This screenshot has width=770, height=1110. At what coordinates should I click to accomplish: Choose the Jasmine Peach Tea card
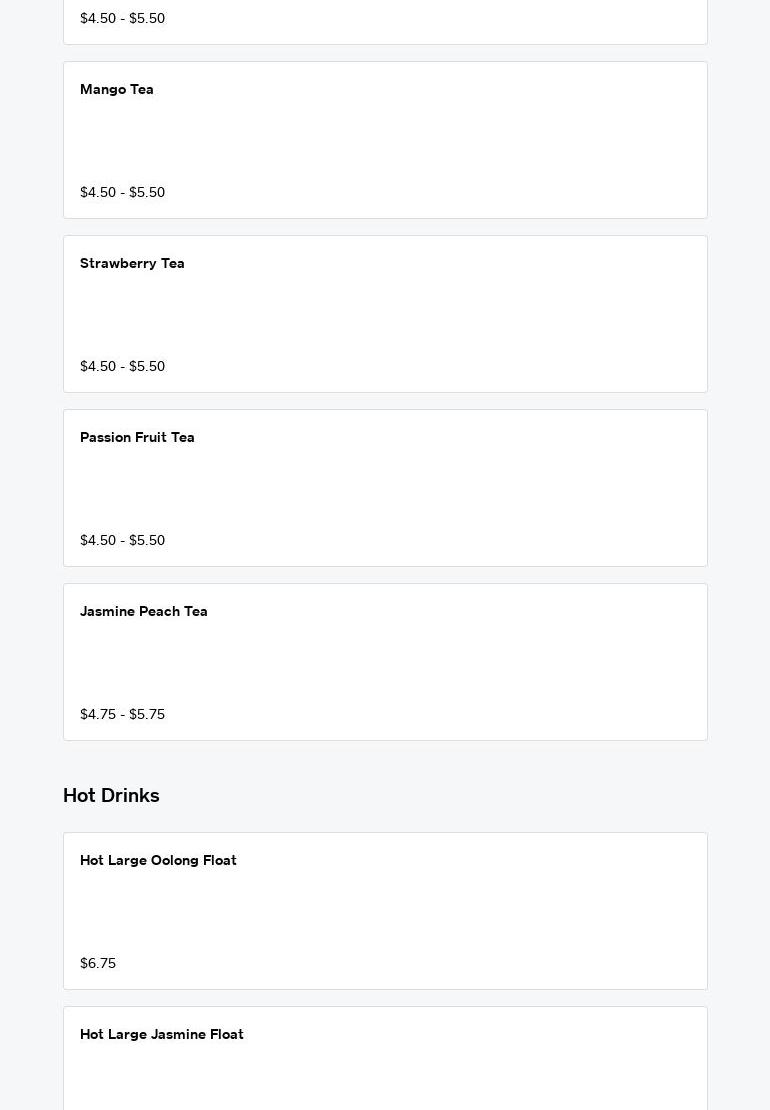[385, 662]
